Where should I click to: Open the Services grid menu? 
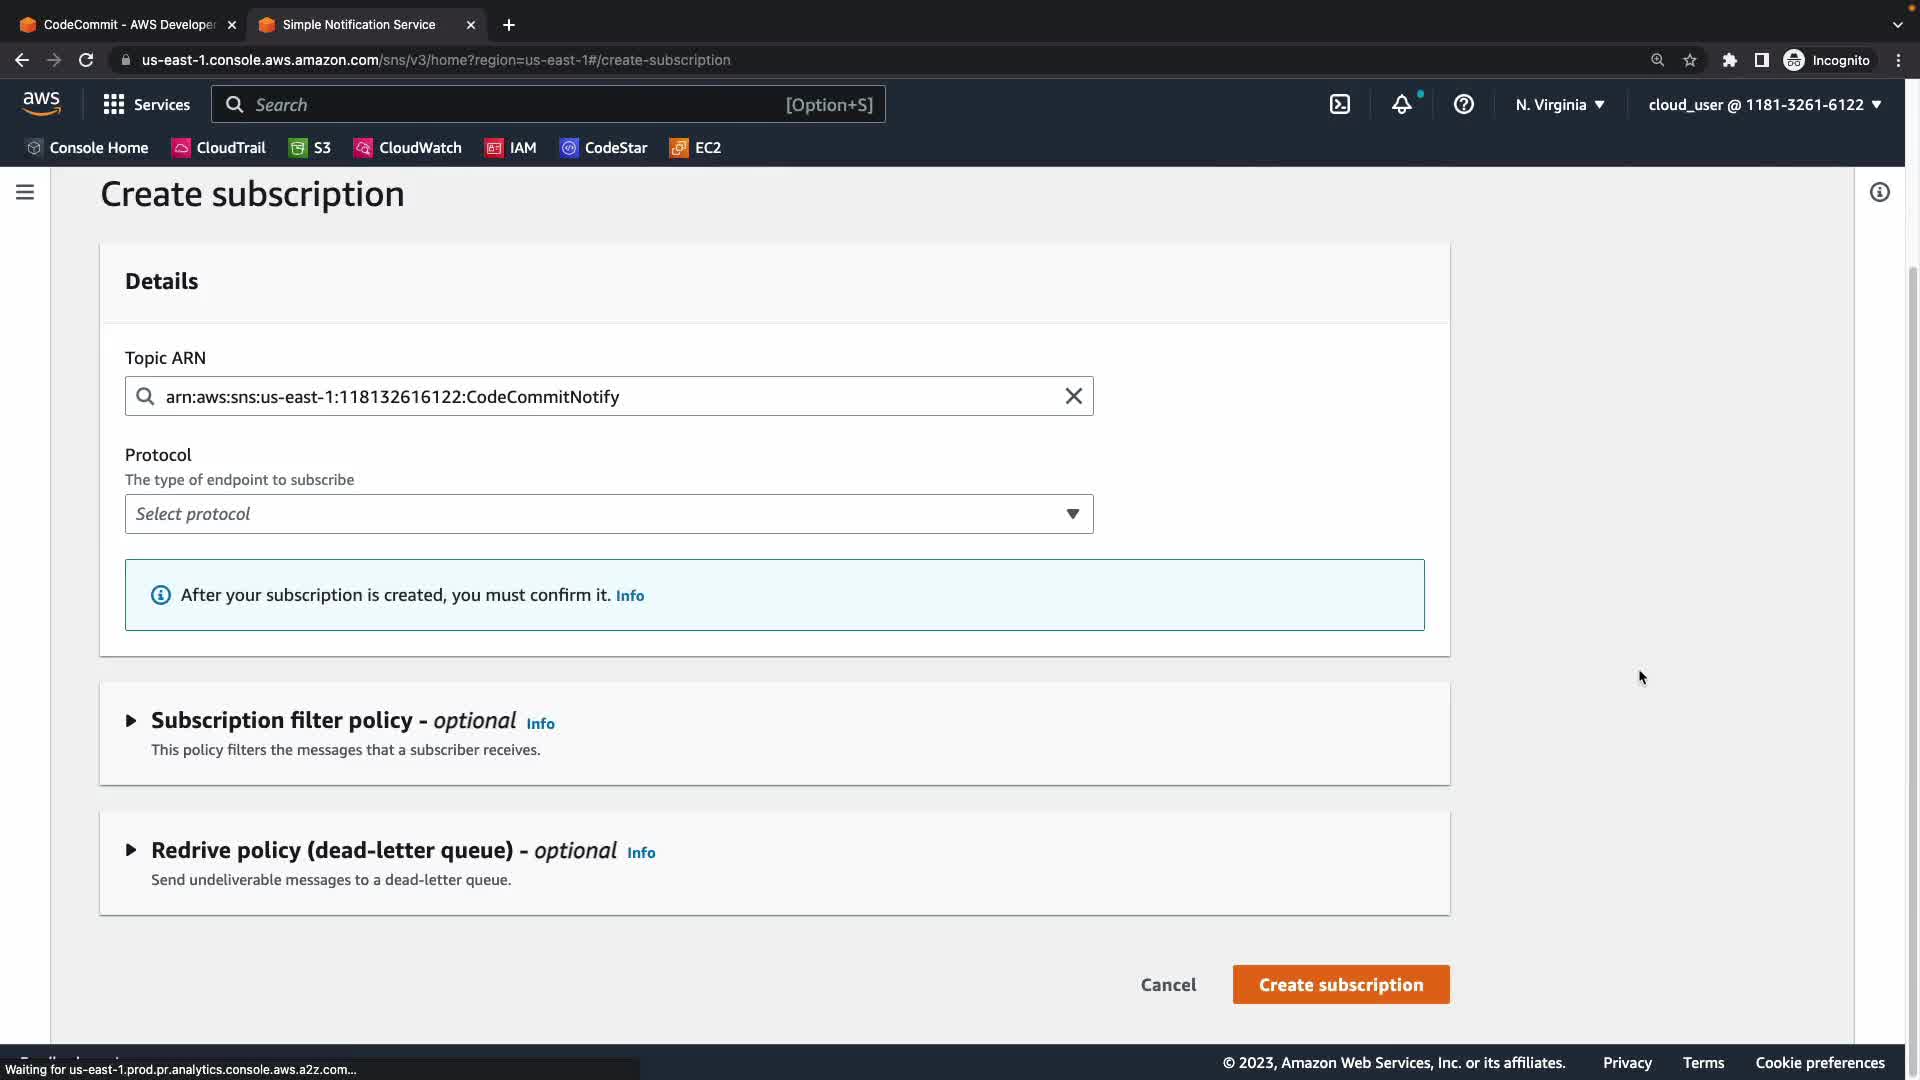click(x=146, y=104)
